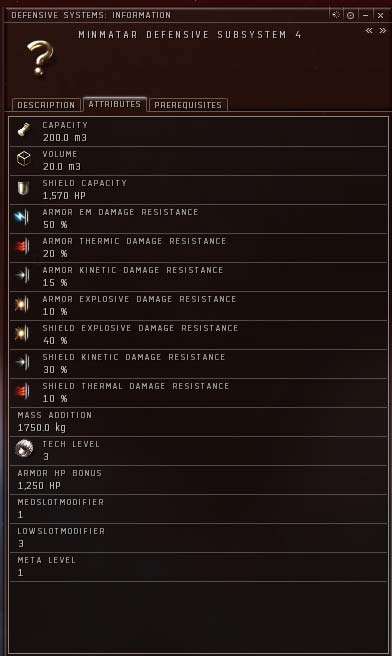The image size is (392, 656).
Task: Open the Description tab
Action: point(46,105)
